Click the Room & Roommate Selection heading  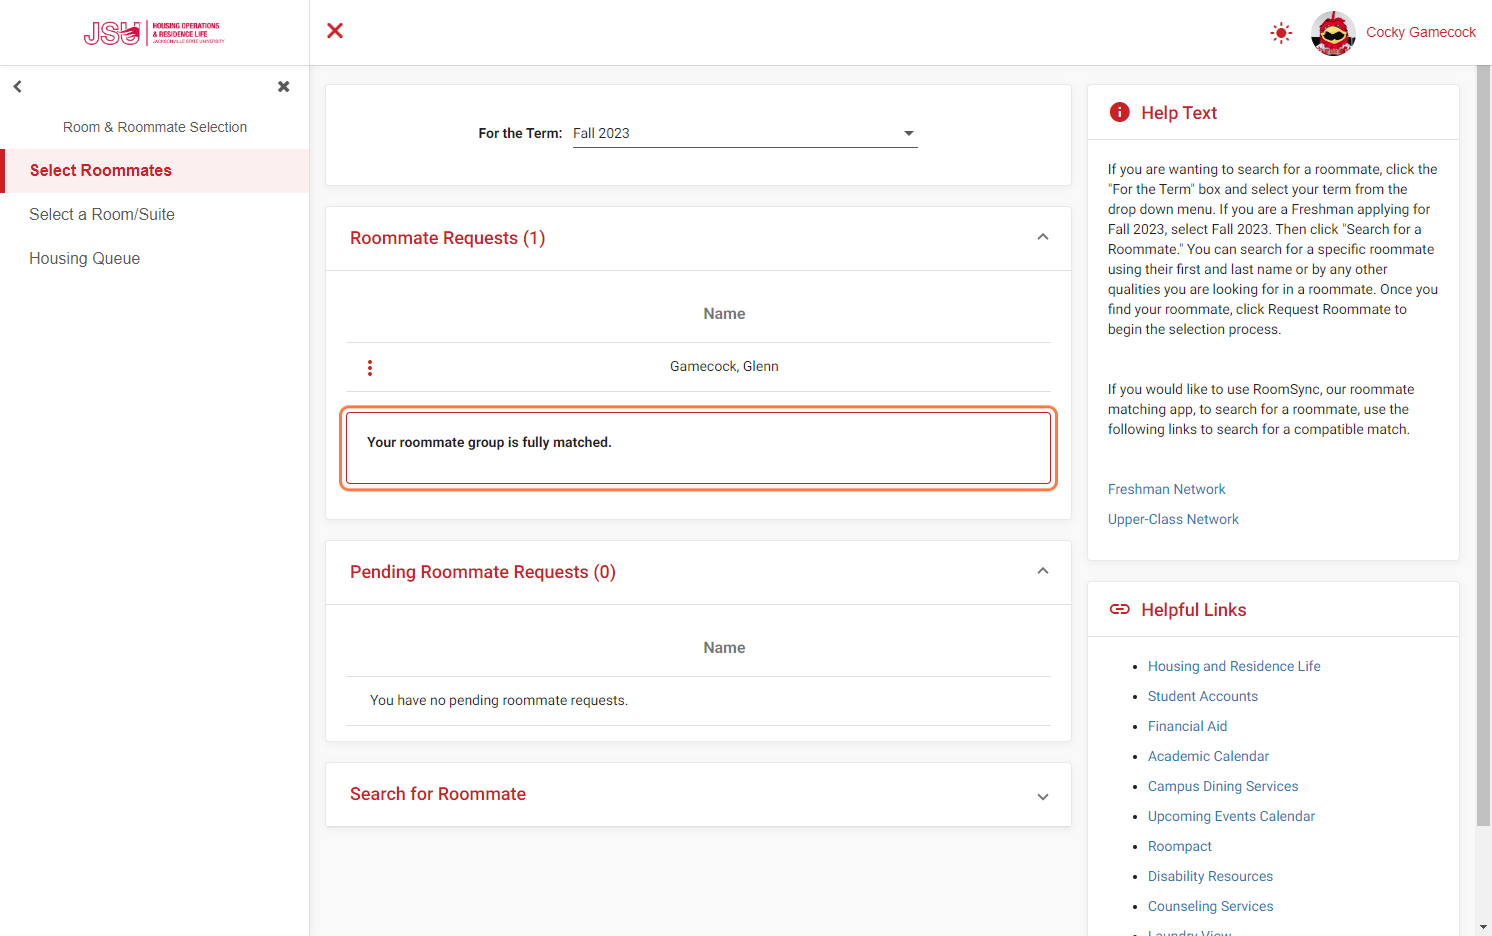(x=155, y=127)
